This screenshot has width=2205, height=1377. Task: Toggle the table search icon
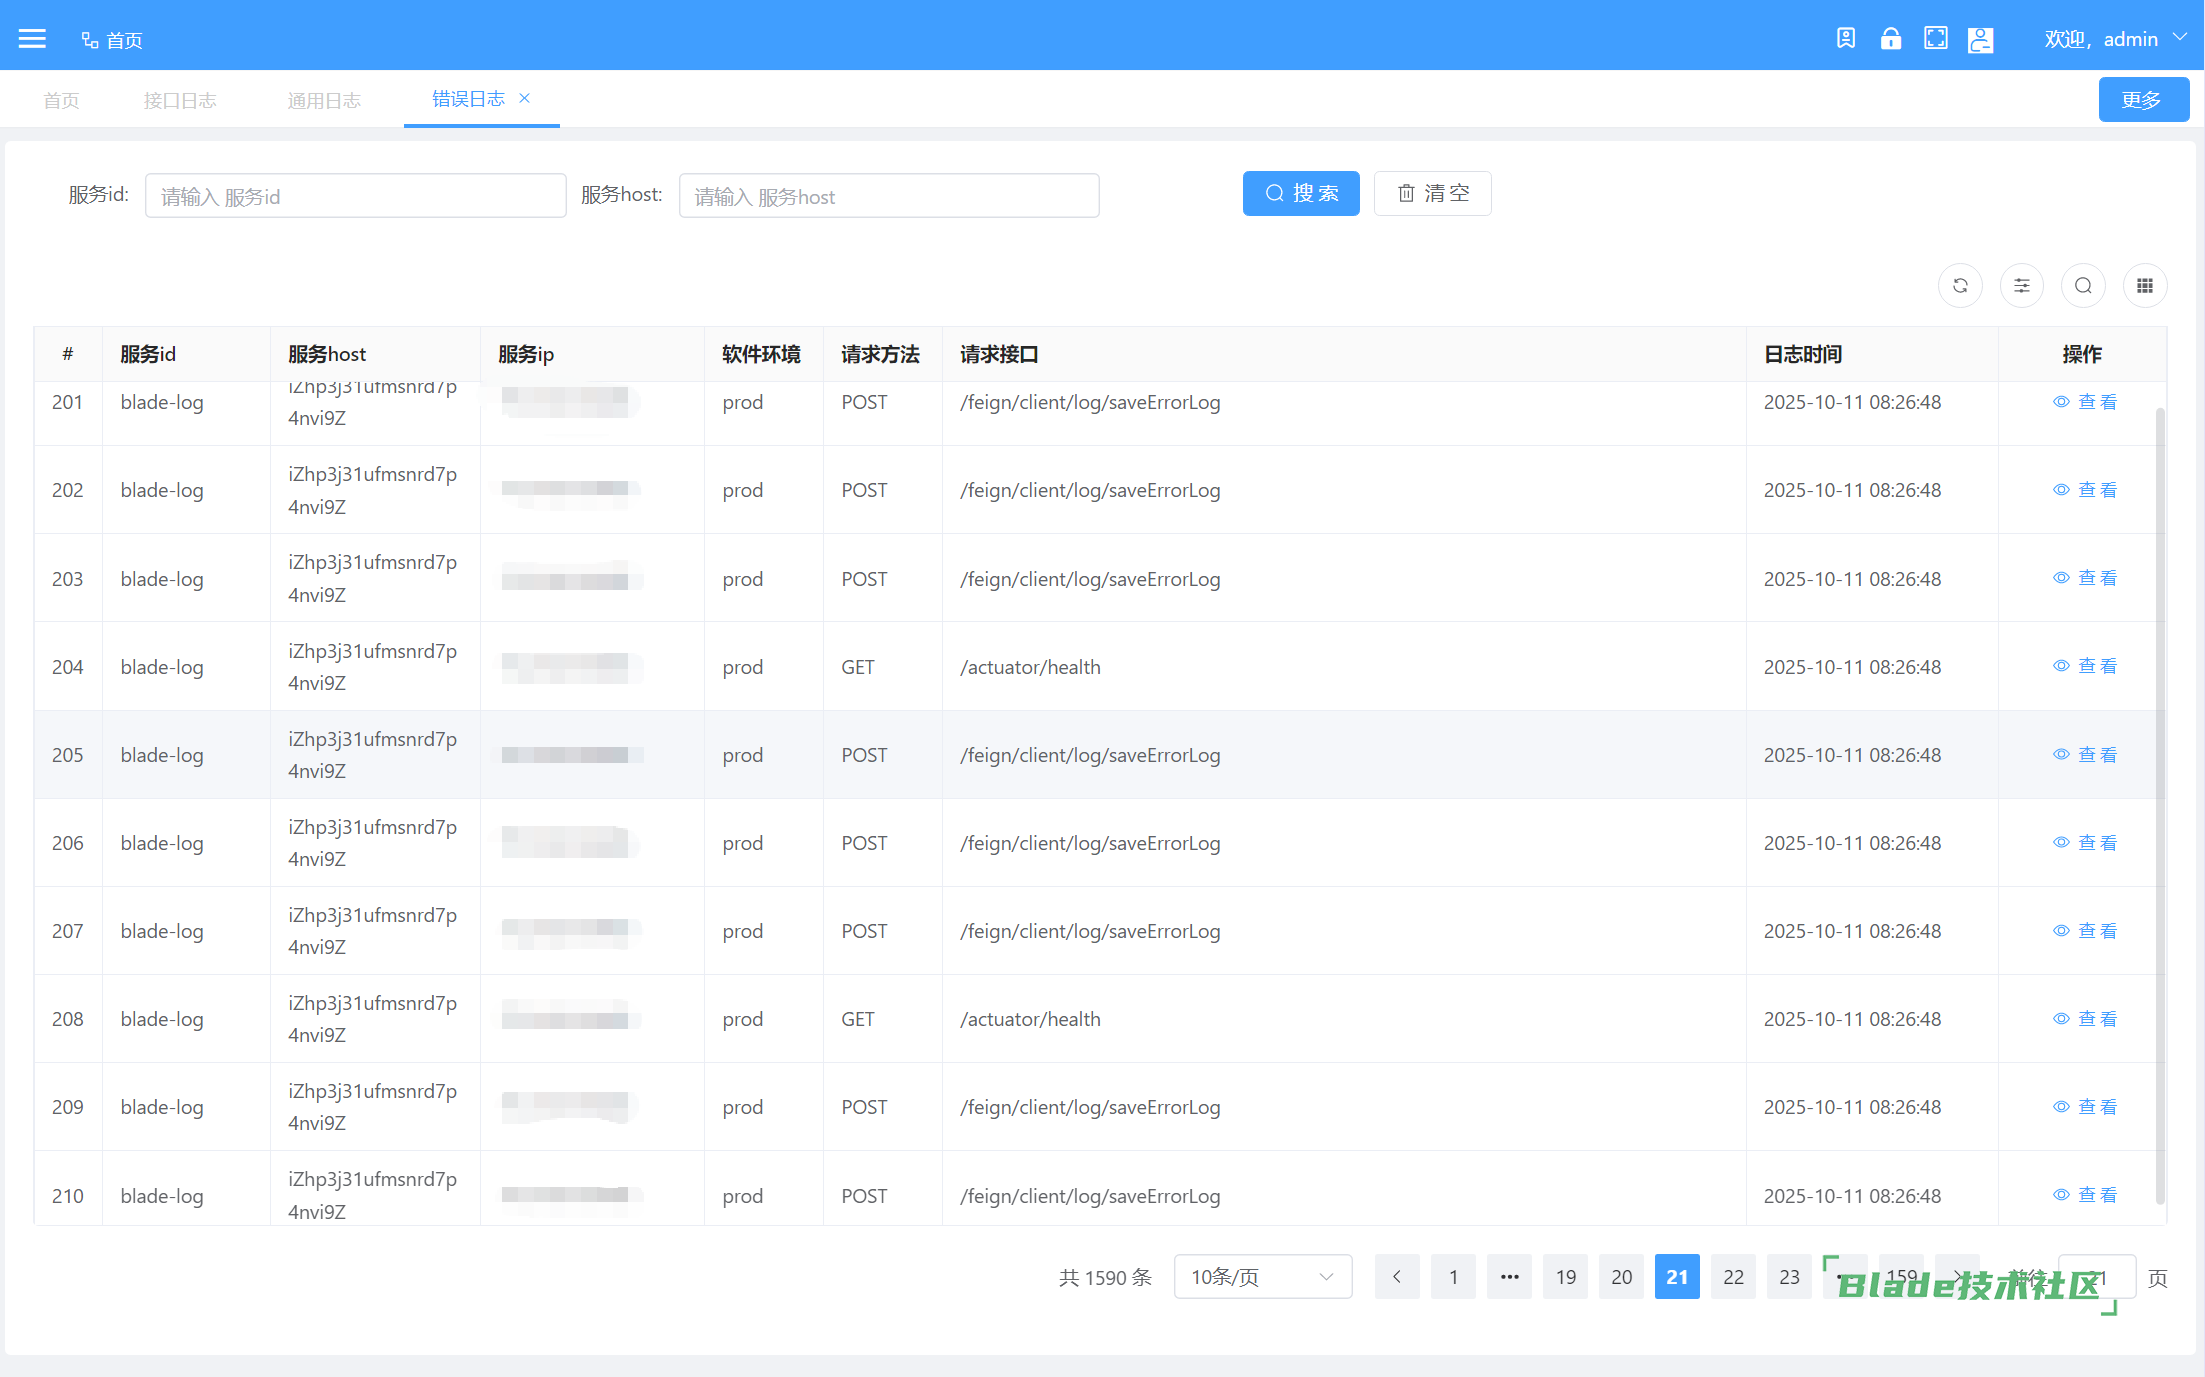pos(2083,286)
